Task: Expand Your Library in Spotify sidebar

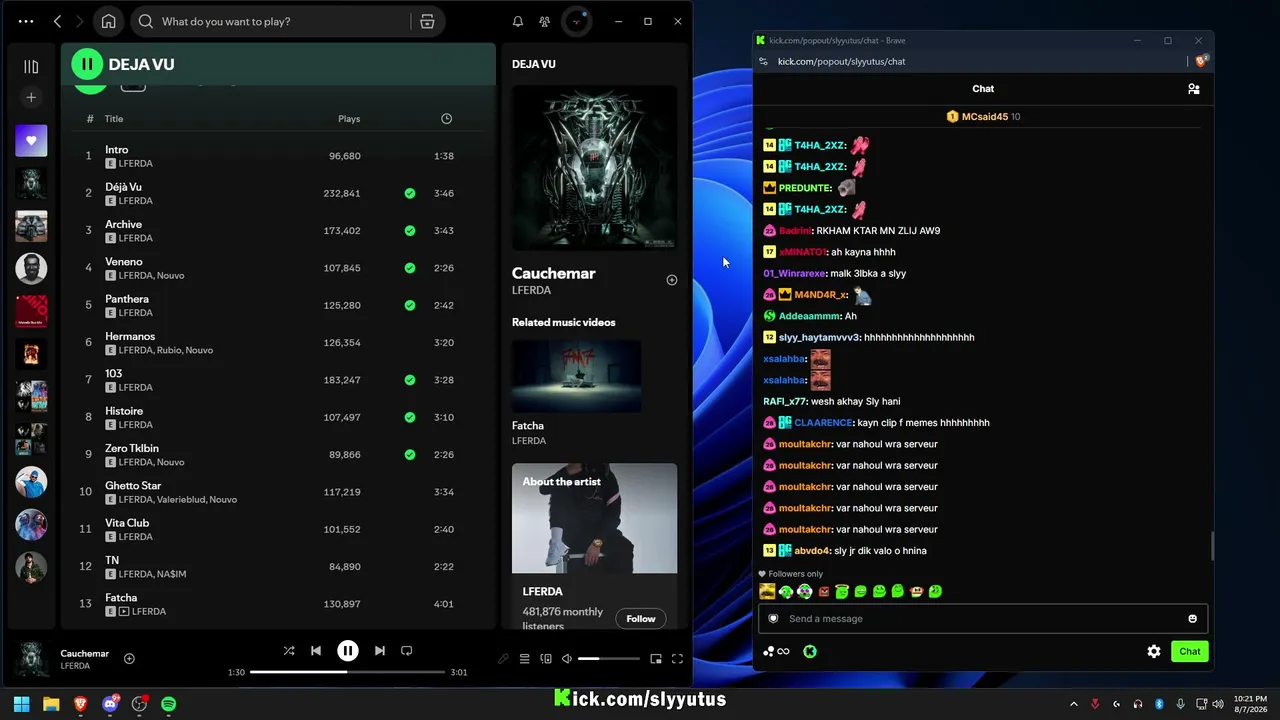Action: 31,66
